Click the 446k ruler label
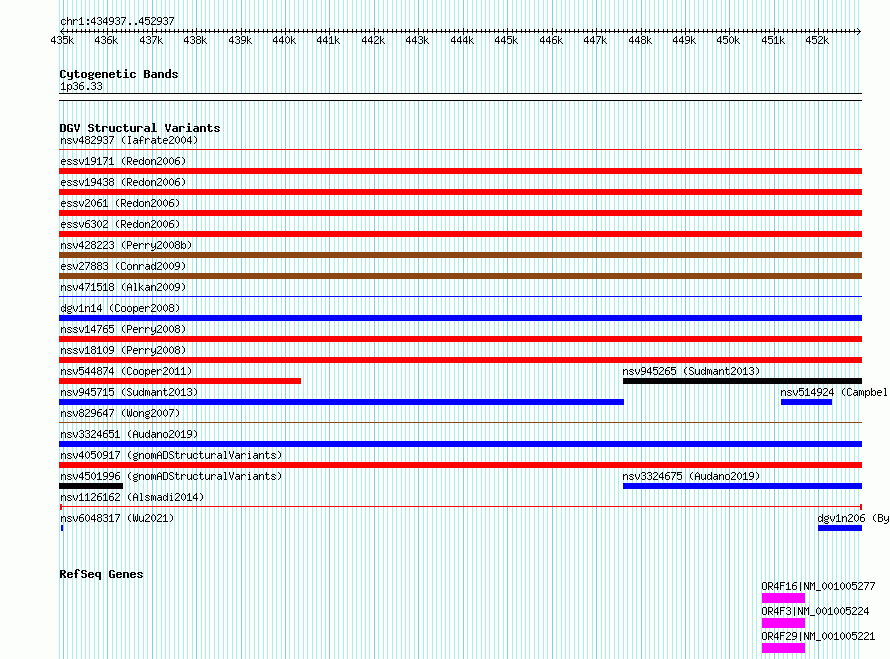Screen dimensions: 890x659 [x=551, y=40]
